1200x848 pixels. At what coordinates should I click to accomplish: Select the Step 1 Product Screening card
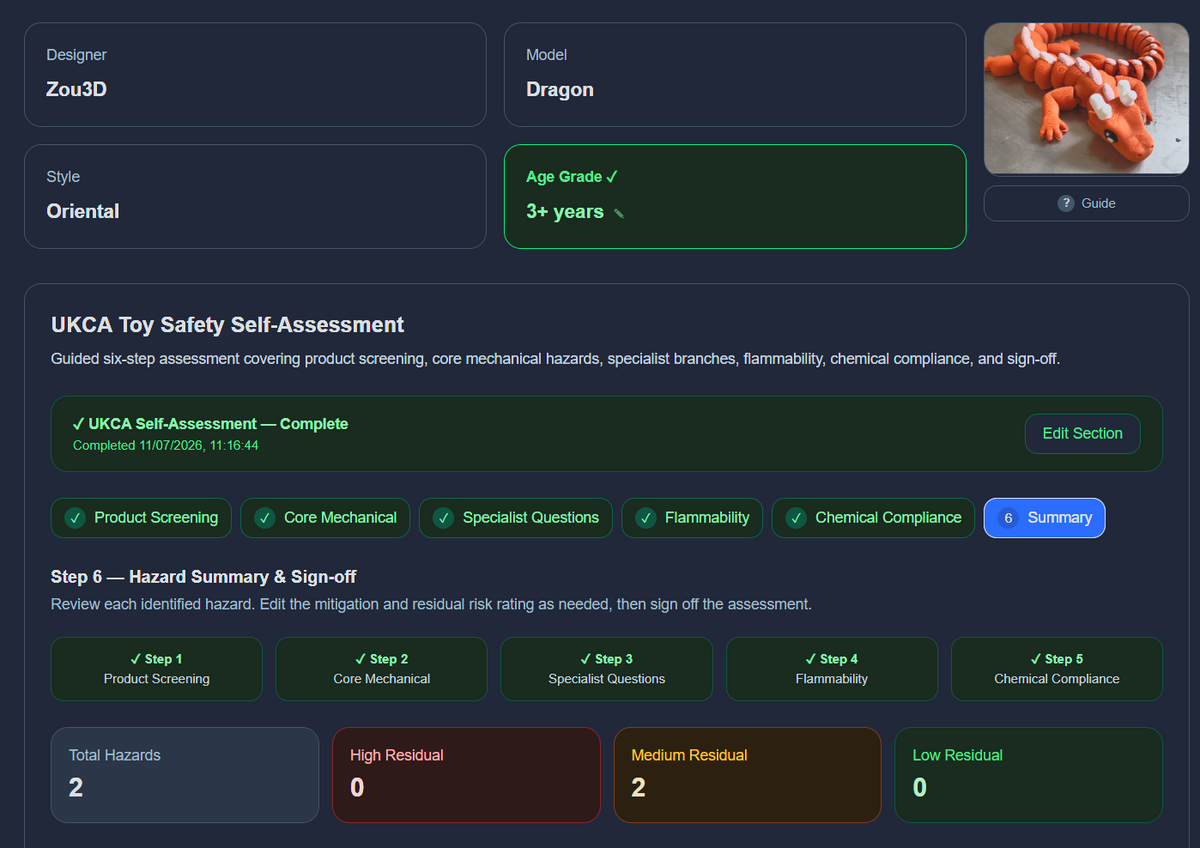[157, 669]
